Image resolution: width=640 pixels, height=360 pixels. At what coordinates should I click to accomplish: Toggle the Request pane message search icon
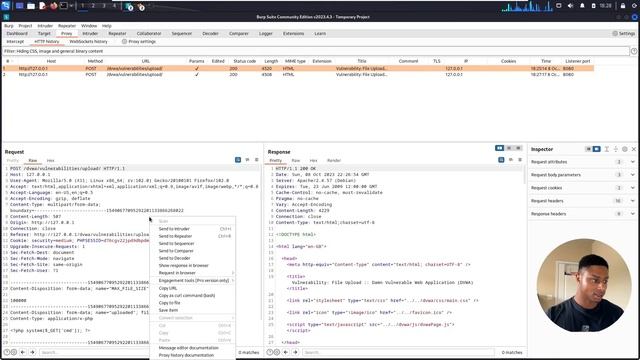click(x=238, y=160)
